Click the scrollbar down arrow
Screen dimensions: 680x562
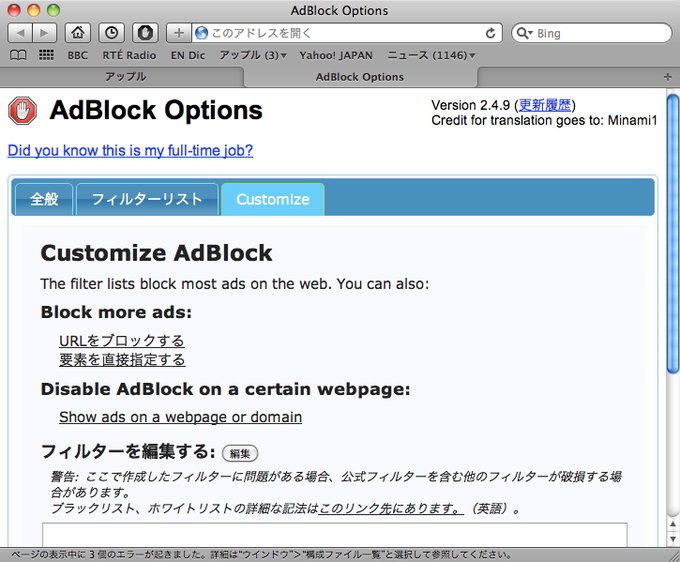[x=673, y=539]
